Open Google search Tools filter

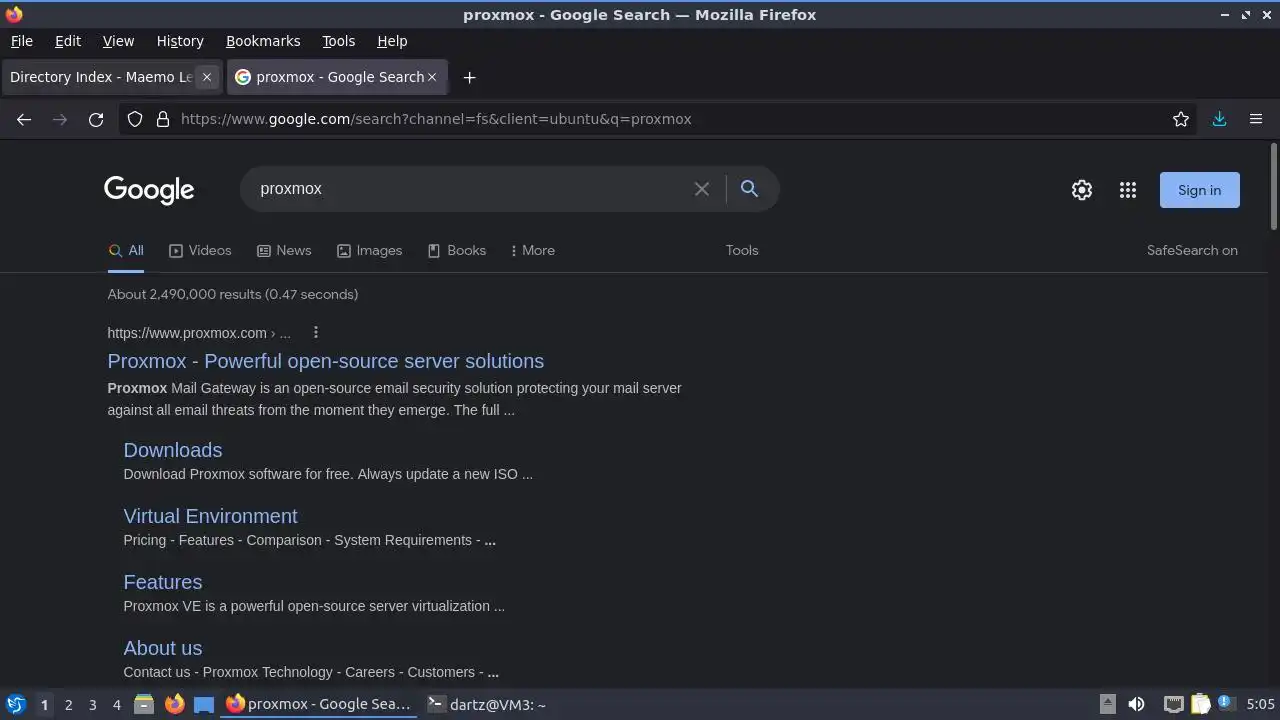[x=742, y=250]
